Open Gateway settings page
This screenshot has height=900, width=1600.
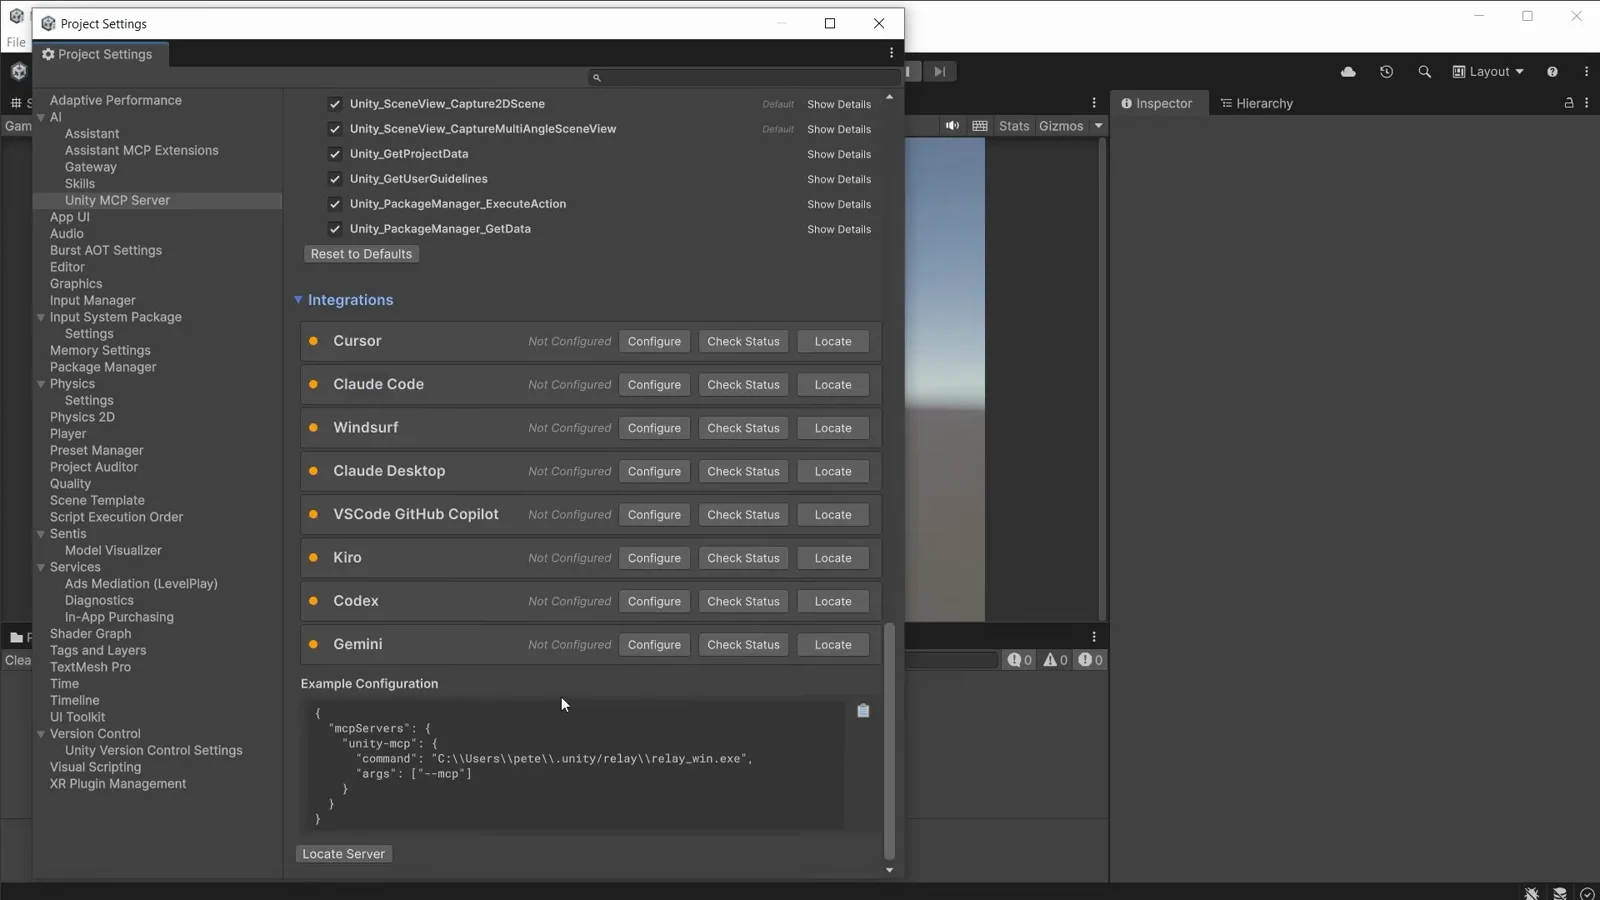point(91,167)
